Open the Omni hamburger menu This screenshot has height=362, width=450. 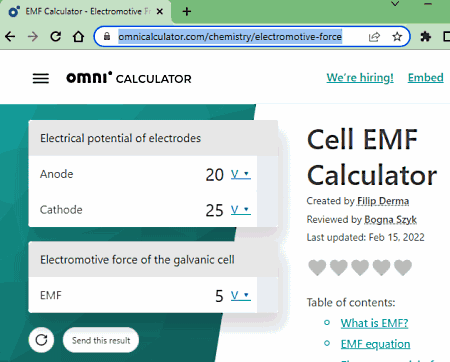(41, 78)
